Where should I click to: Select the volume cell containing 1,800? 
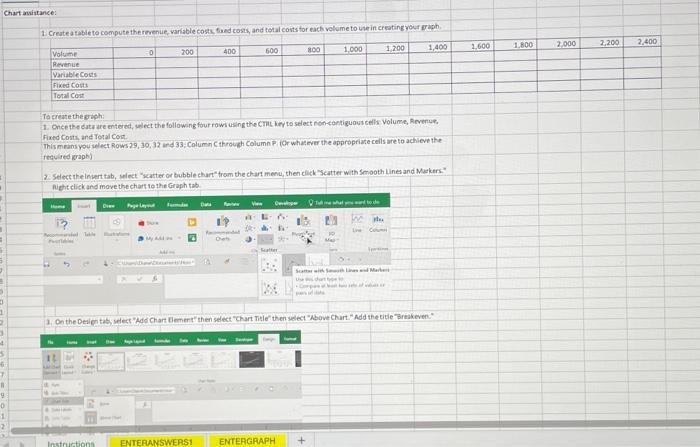(x=515, y=46)
